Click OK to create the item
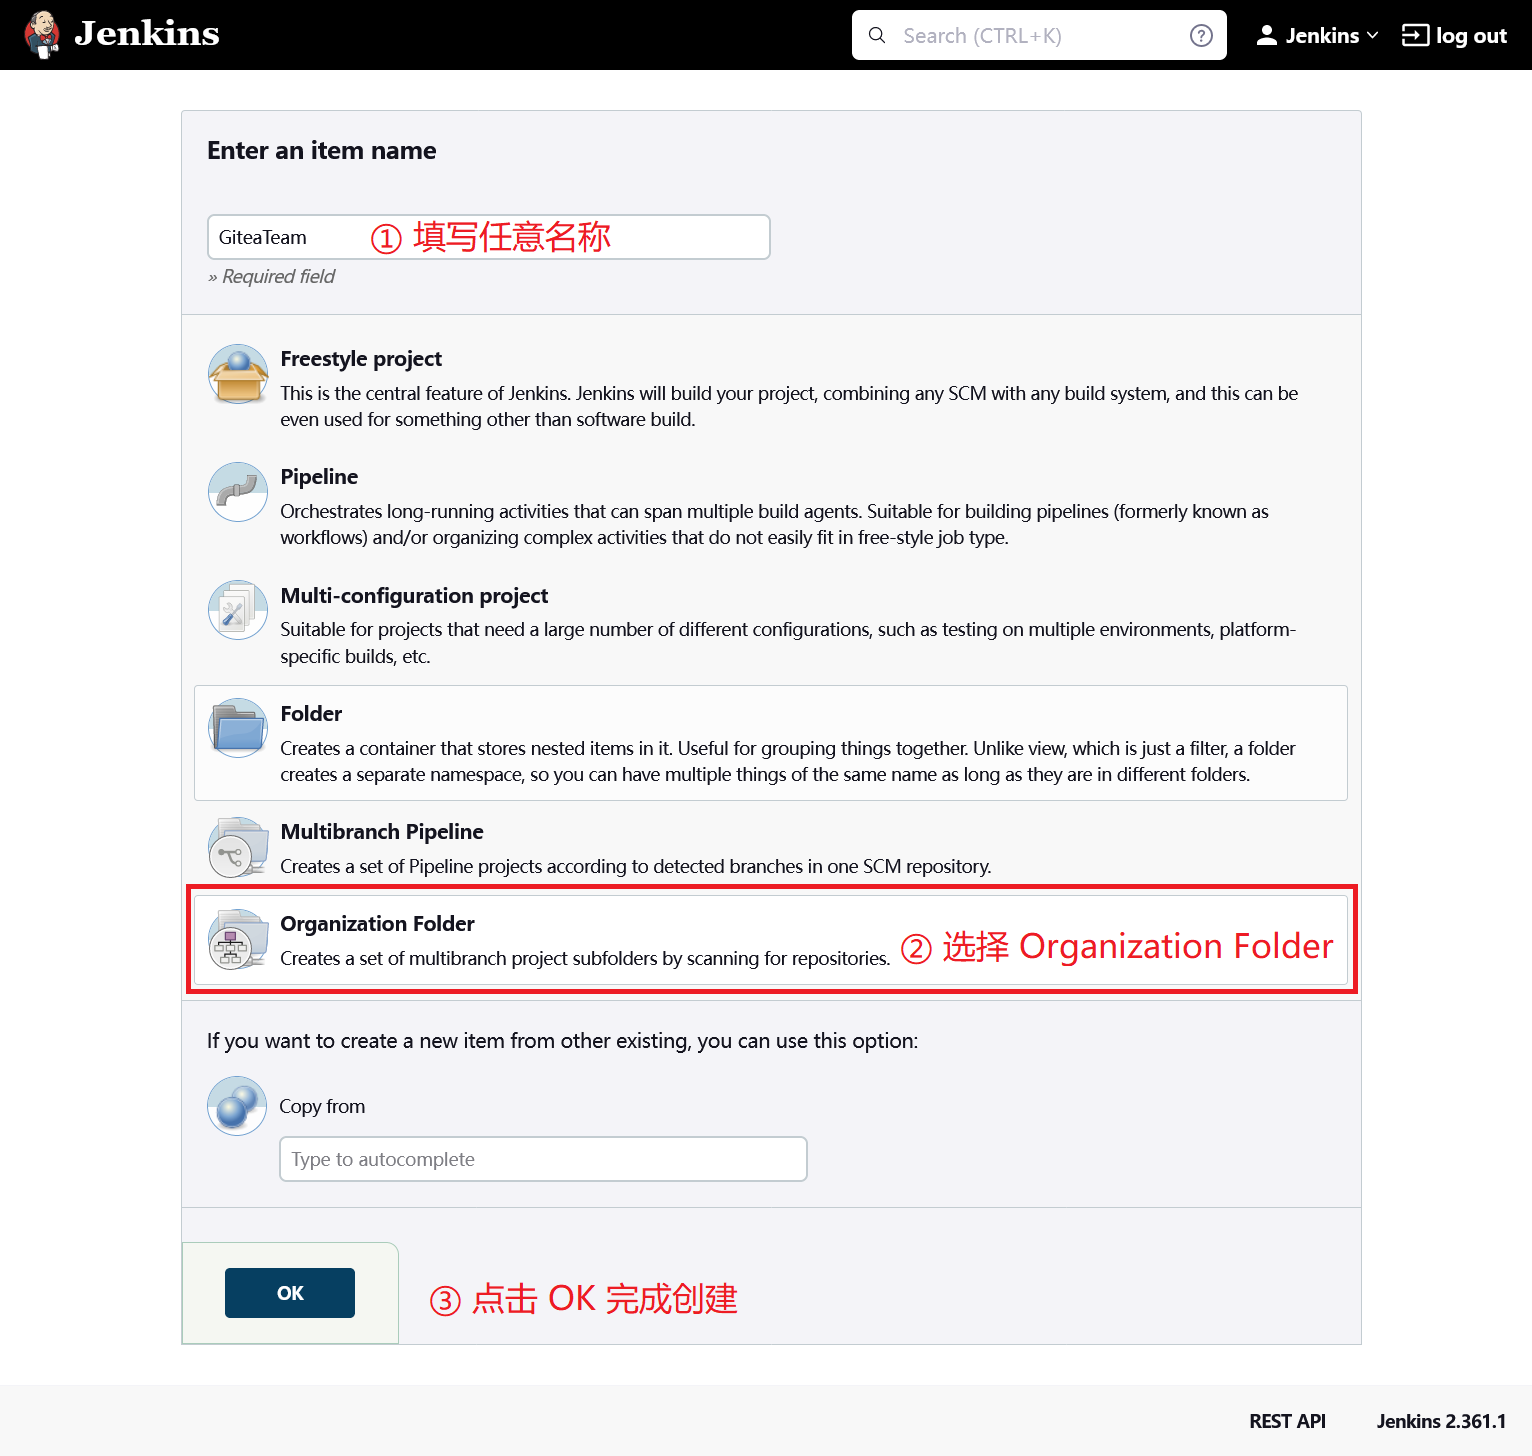Viewport: 1532px width, 1456px height. (290, 1293)
